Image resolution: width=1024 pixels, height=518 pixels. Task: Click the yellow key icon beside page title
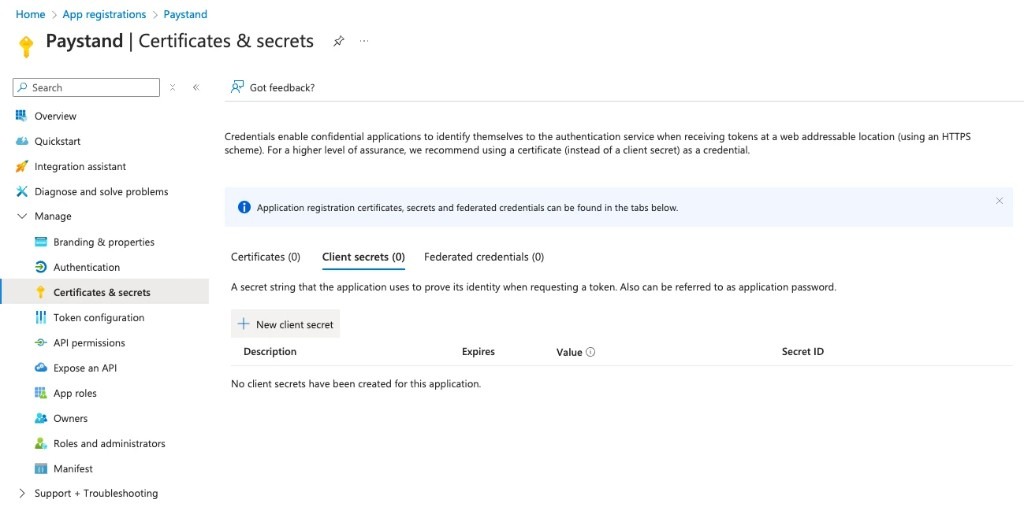coord(26,46)
